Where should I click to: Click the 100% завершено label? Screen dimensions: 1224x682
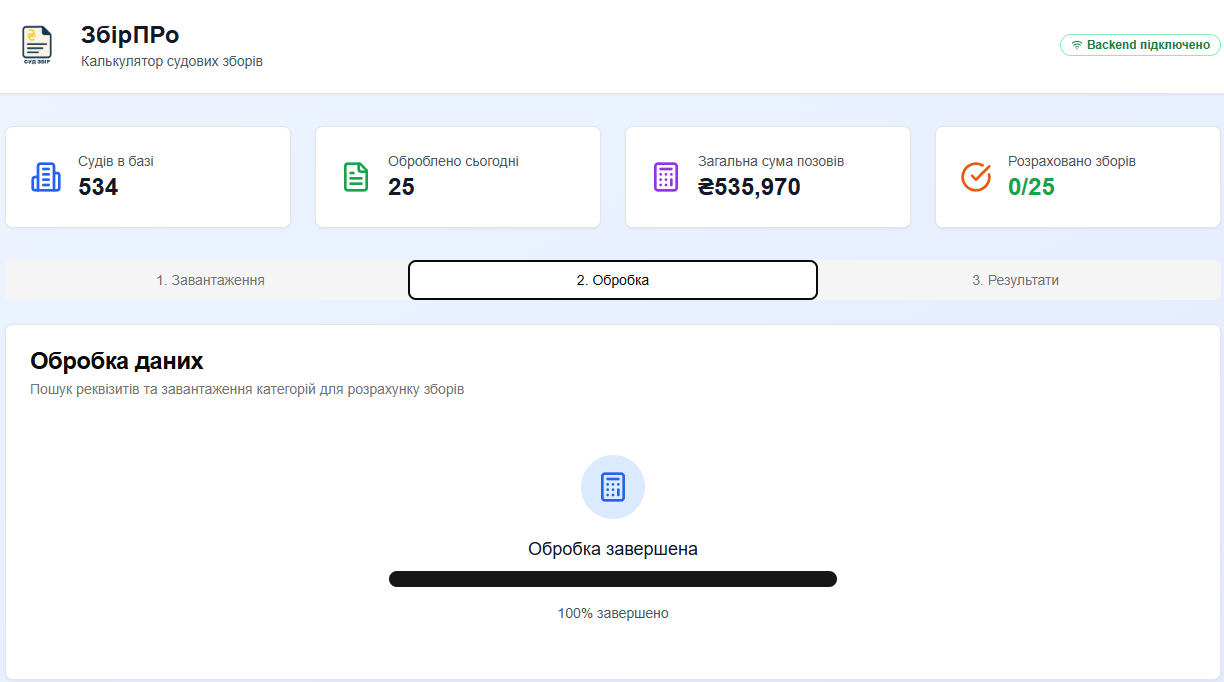(613, 613)
